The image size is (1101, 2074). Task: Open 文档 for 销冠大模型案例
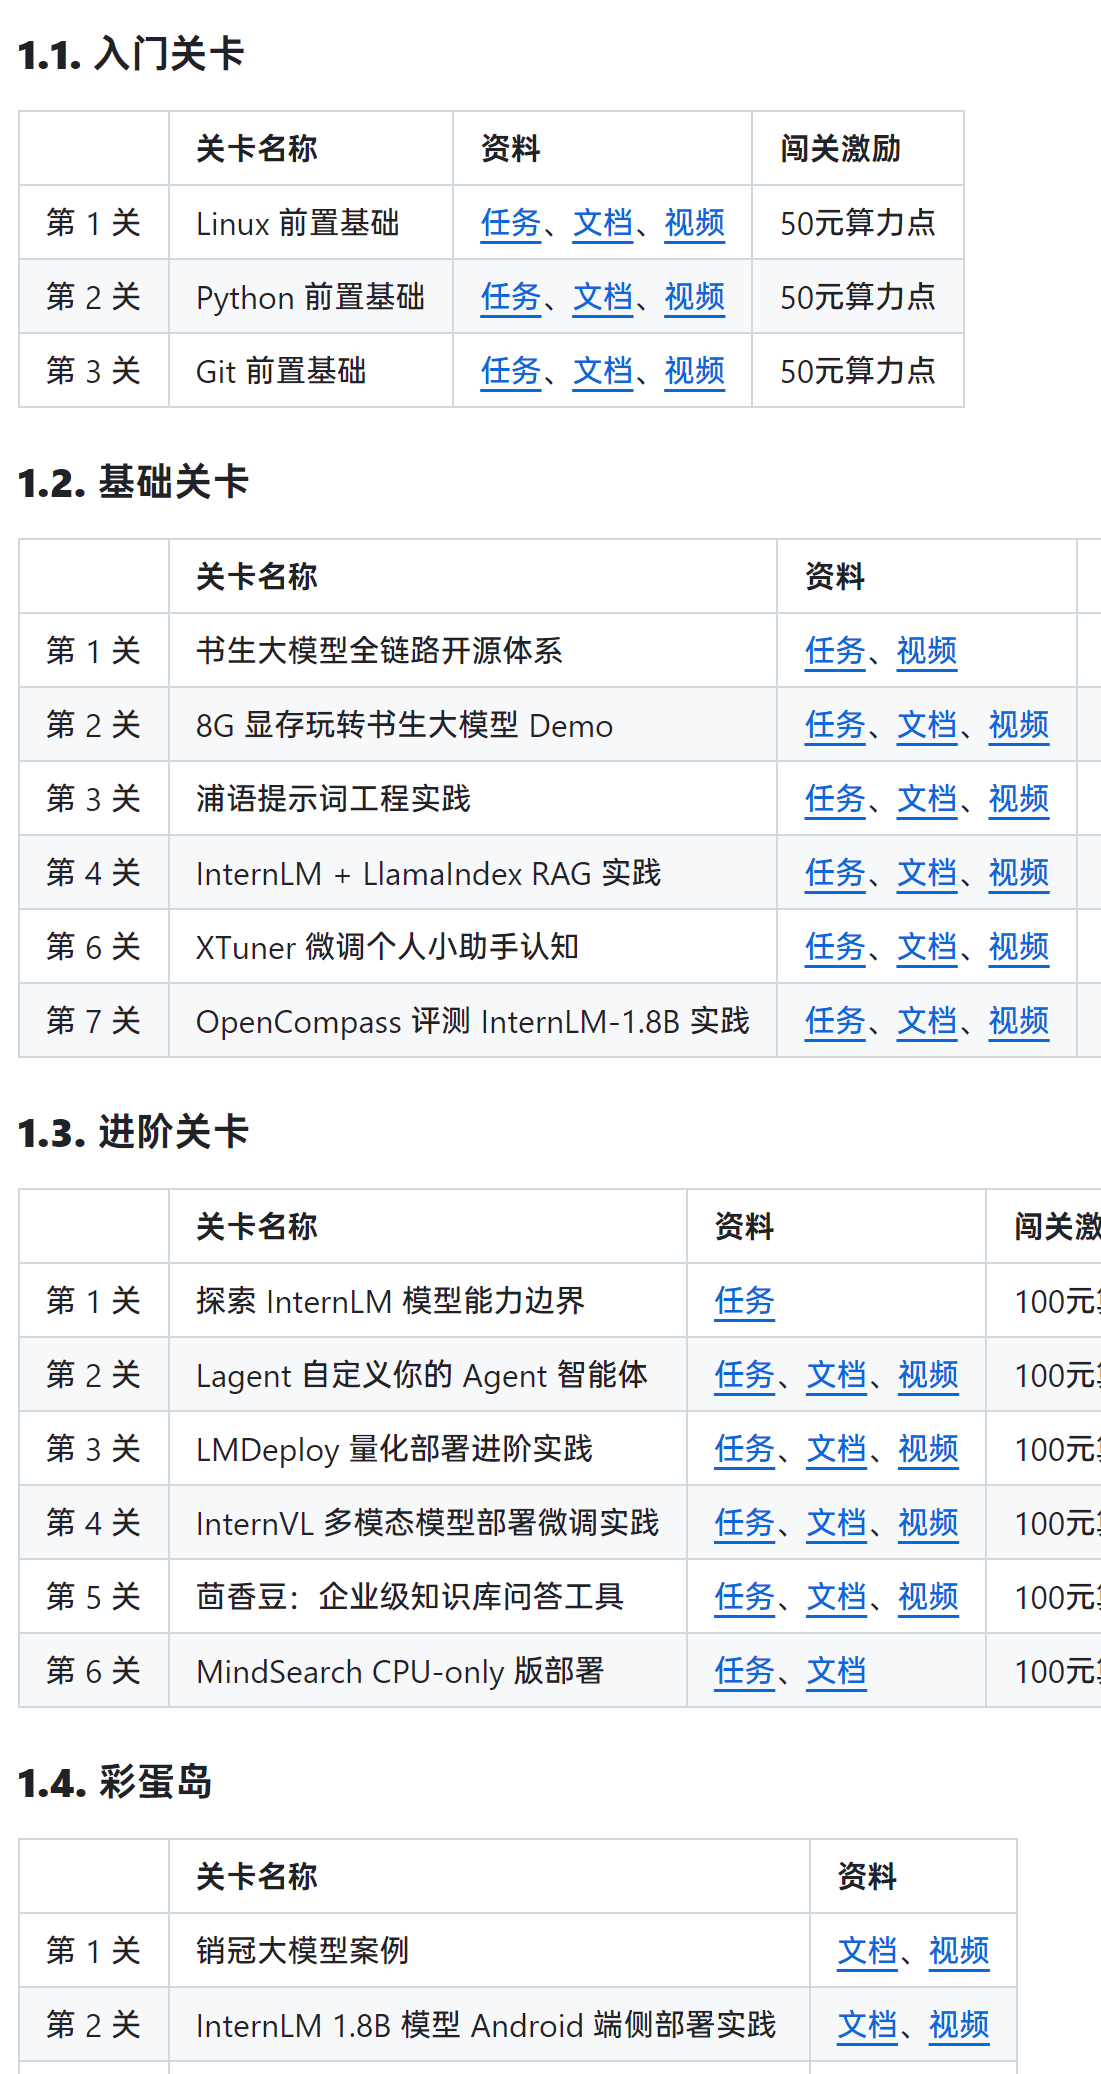pyautogui.click(x=868, y=1951)
